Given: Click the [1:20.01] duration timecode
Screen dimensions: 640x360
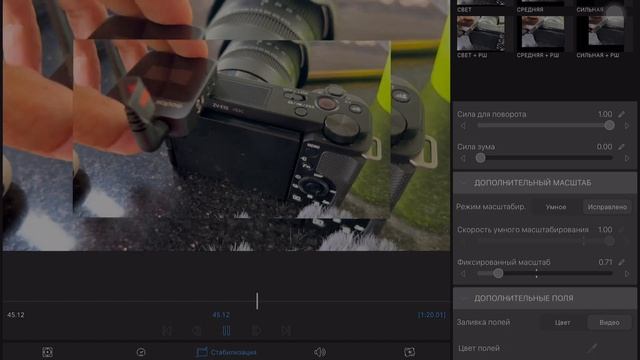Looking at the screenshot, I should 431,315.
